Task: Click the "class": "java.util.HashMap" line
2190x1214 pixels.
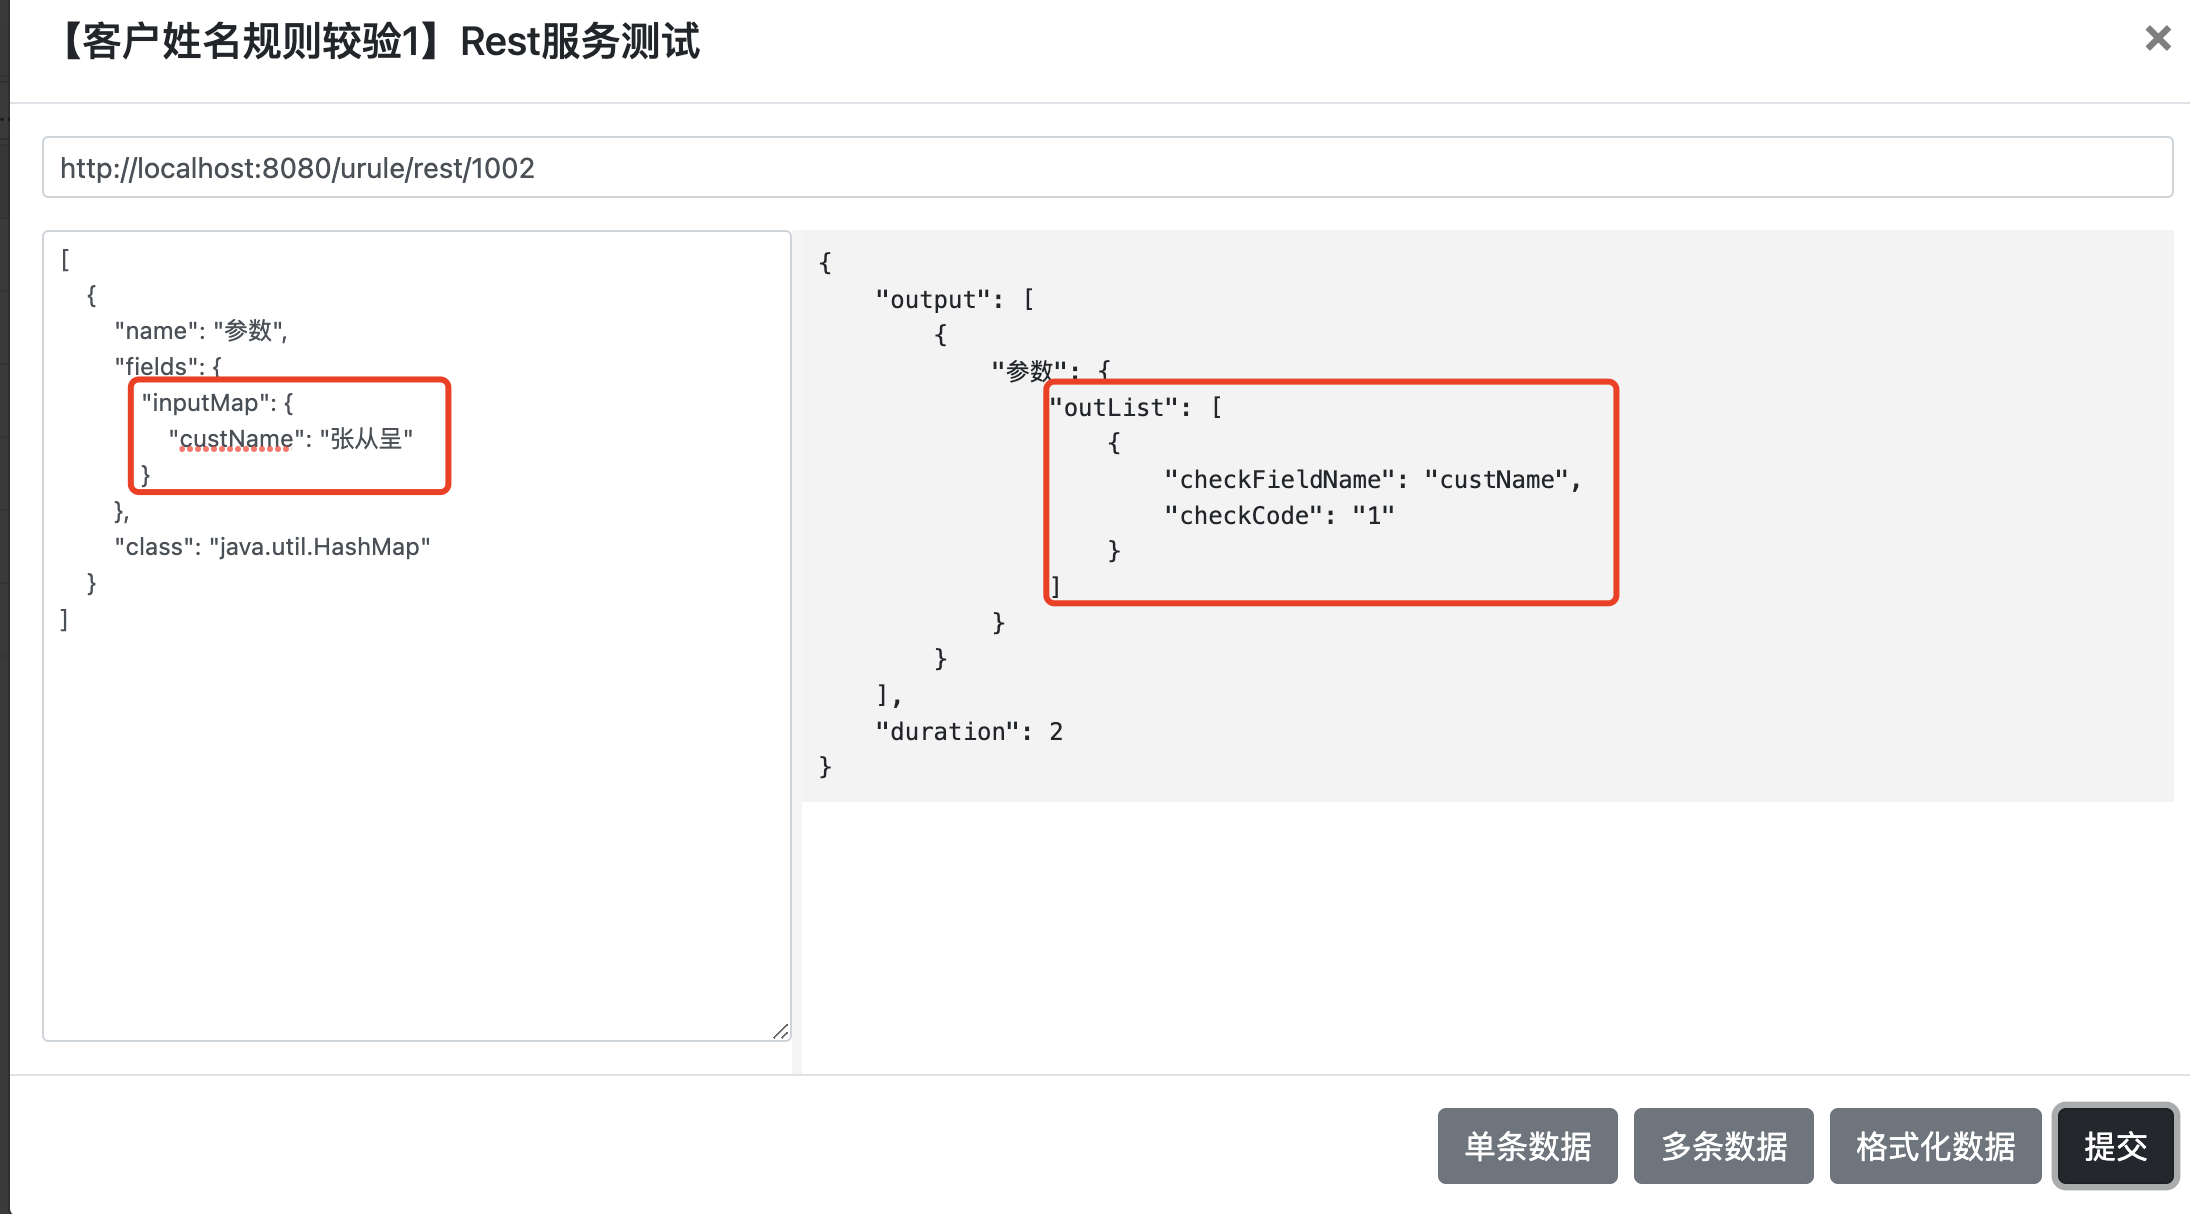Action: (272, 547)
